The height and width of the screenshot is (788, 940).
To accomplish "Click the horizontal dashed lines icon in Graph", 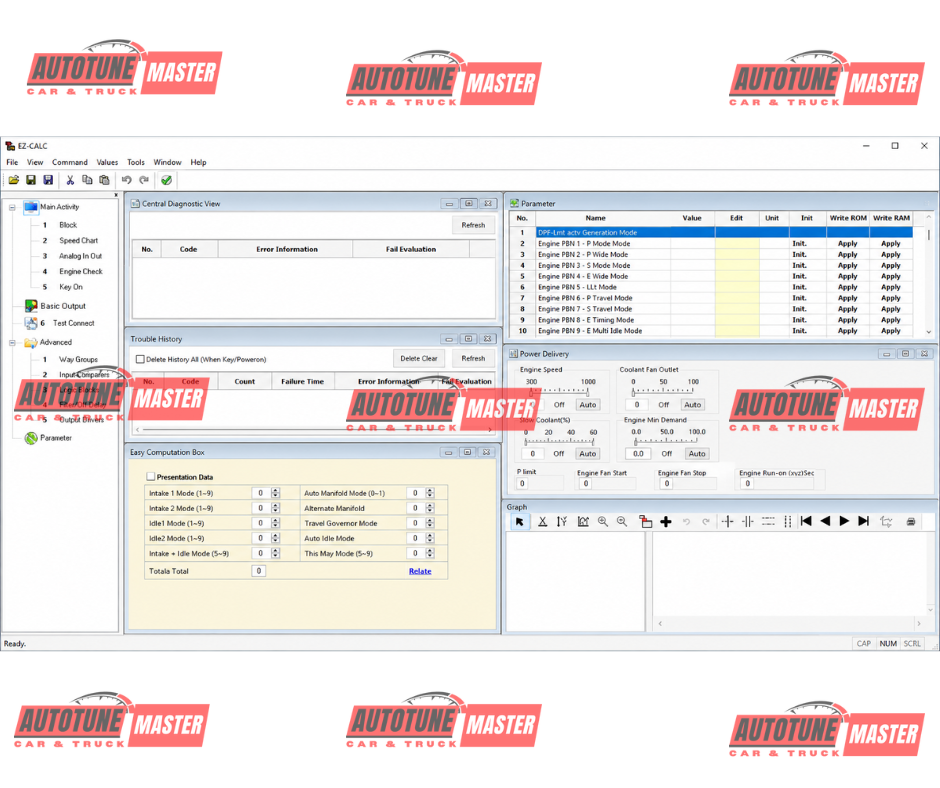I will click(x=768, y=522).
